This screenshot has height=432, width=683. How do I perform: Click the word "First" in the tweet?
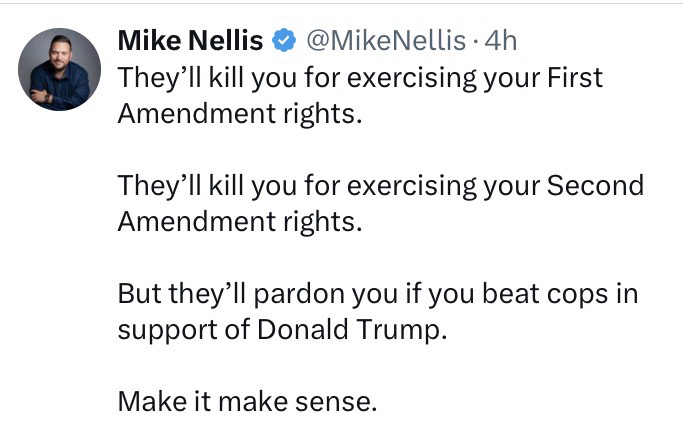(571, 77)
